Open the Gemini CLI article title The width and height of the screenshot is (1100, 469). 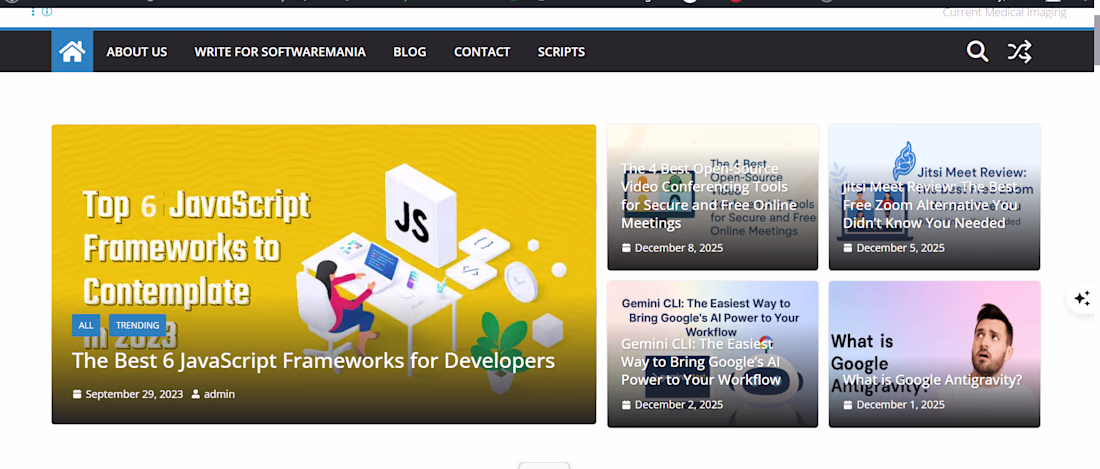pos(701,362)
